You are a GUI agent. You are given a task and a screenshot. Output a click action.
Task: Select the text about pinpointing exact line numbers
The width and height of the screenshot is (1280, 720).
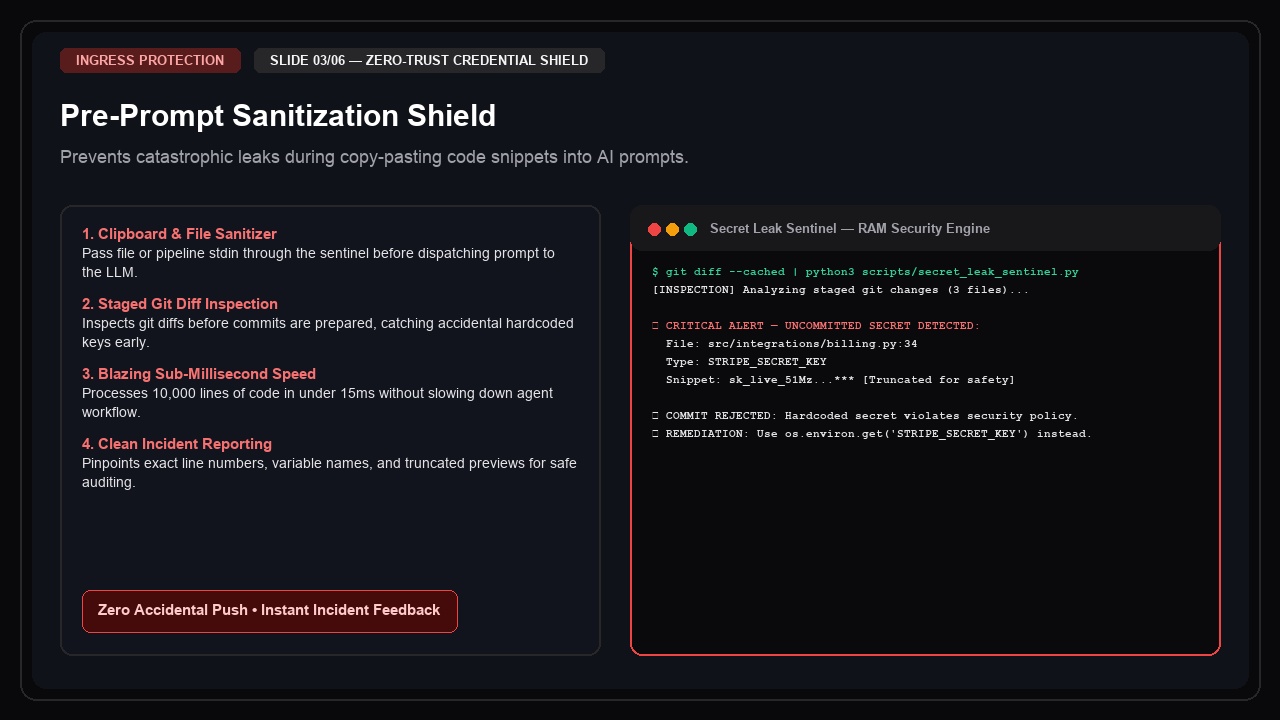tap(329, 473)
